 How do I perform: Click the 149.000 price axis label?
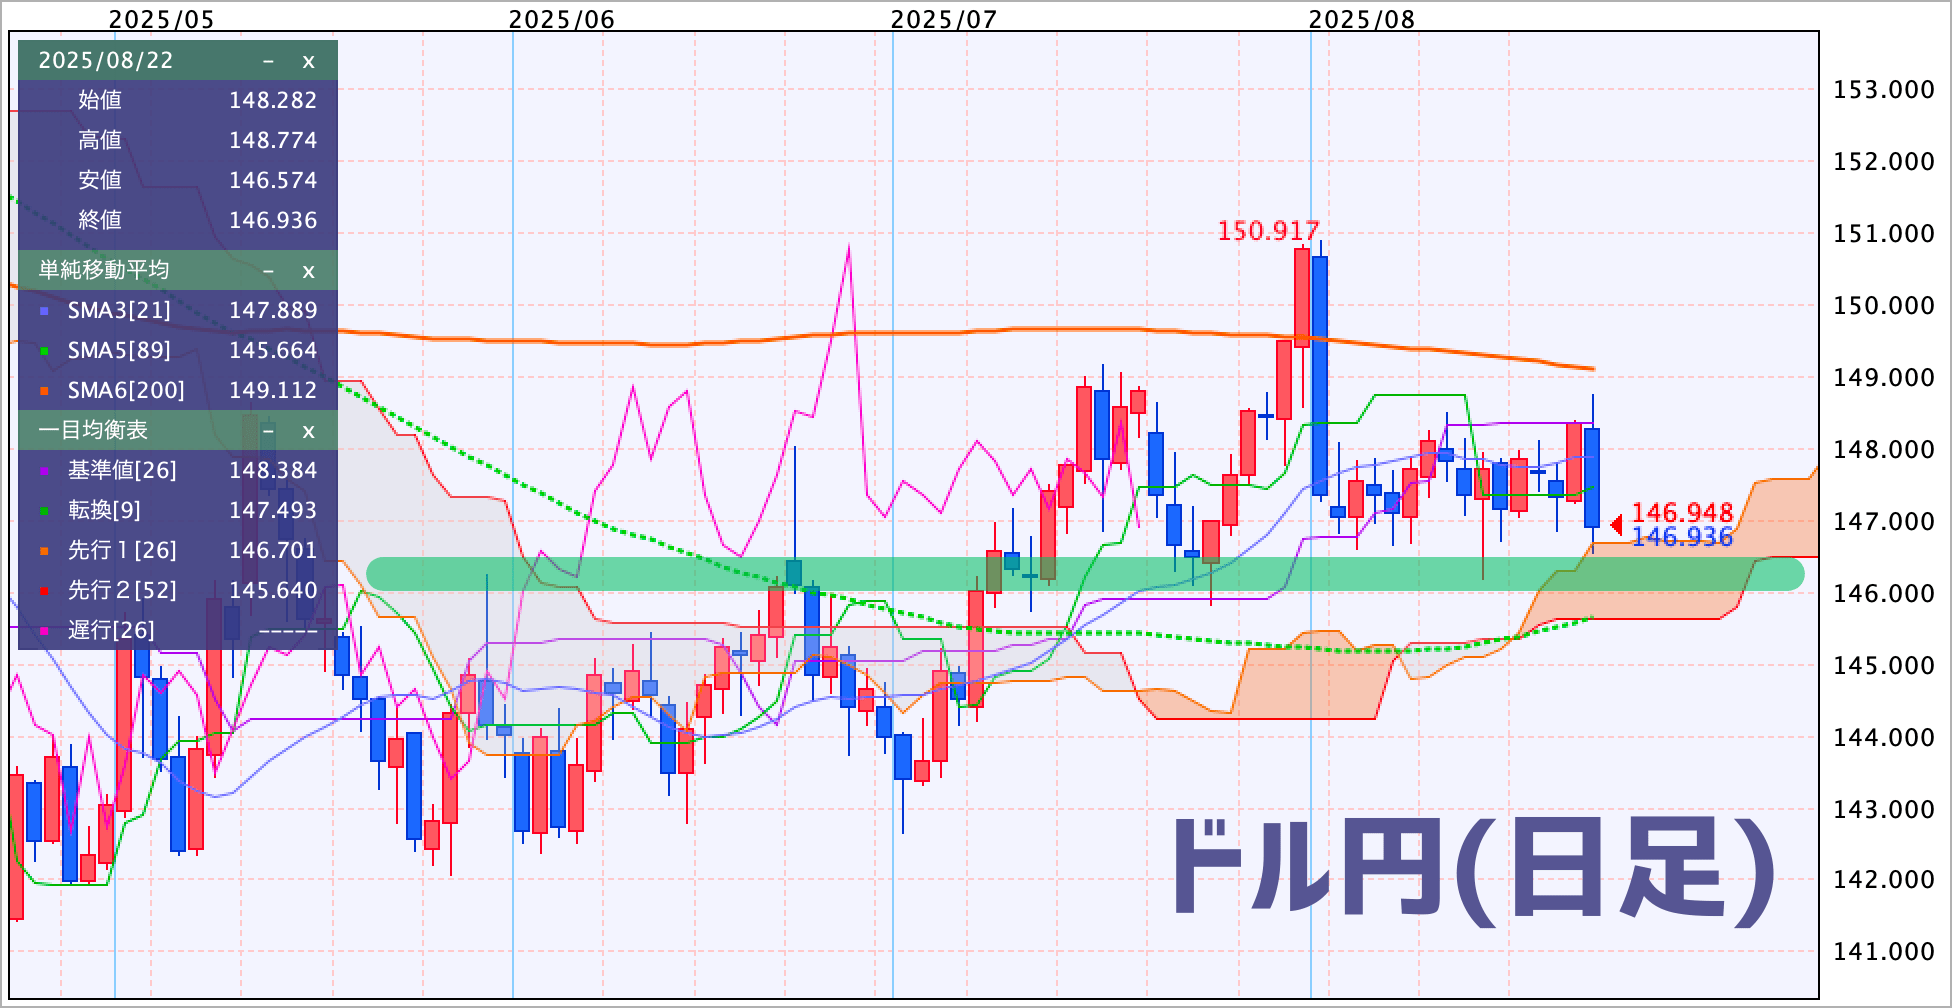click(x=1883, y=378)
